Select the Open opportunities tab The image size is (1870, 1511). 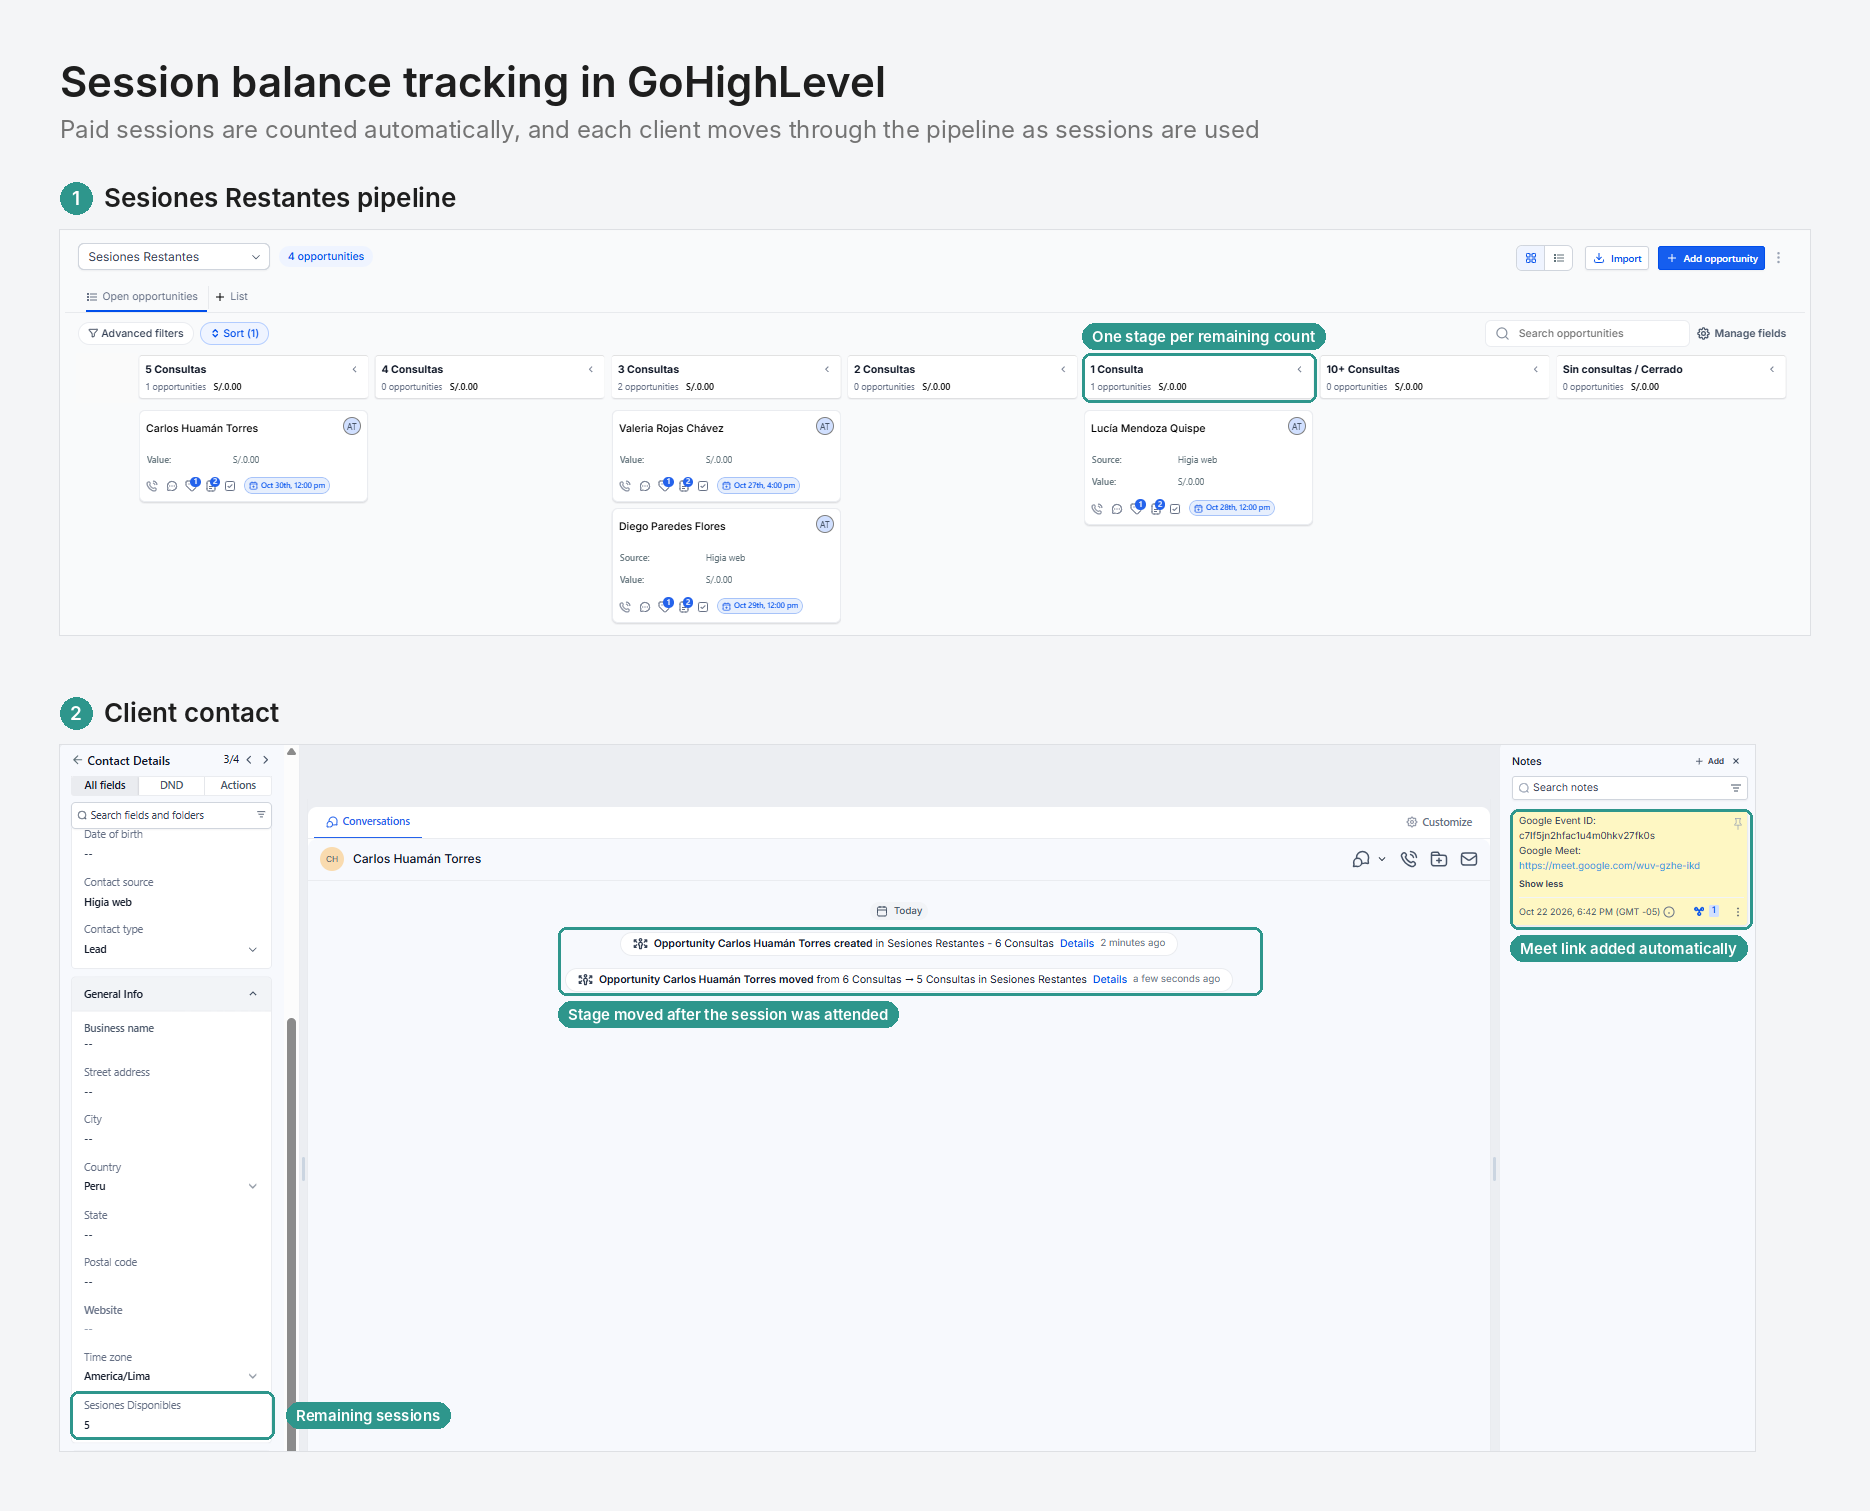[x=142, y=297]
